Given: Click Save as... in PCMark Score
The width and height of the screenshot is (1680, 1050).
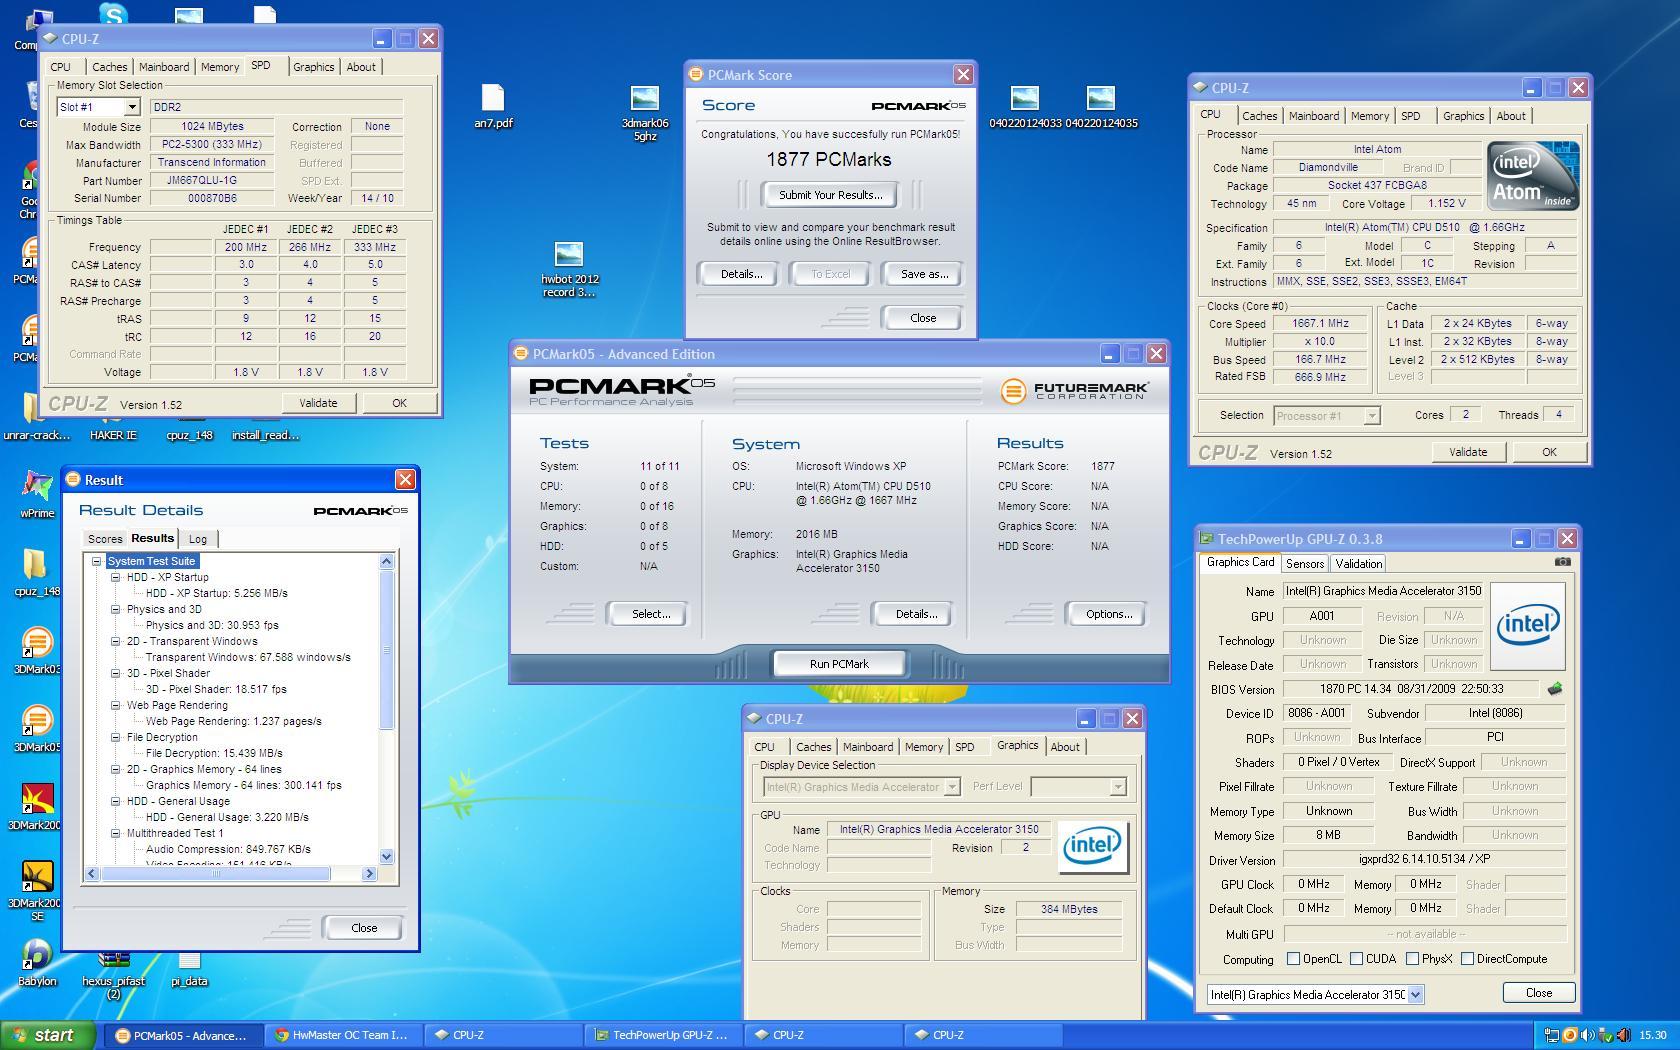Looking at the screenshot, I should click(x=924, y=274).
